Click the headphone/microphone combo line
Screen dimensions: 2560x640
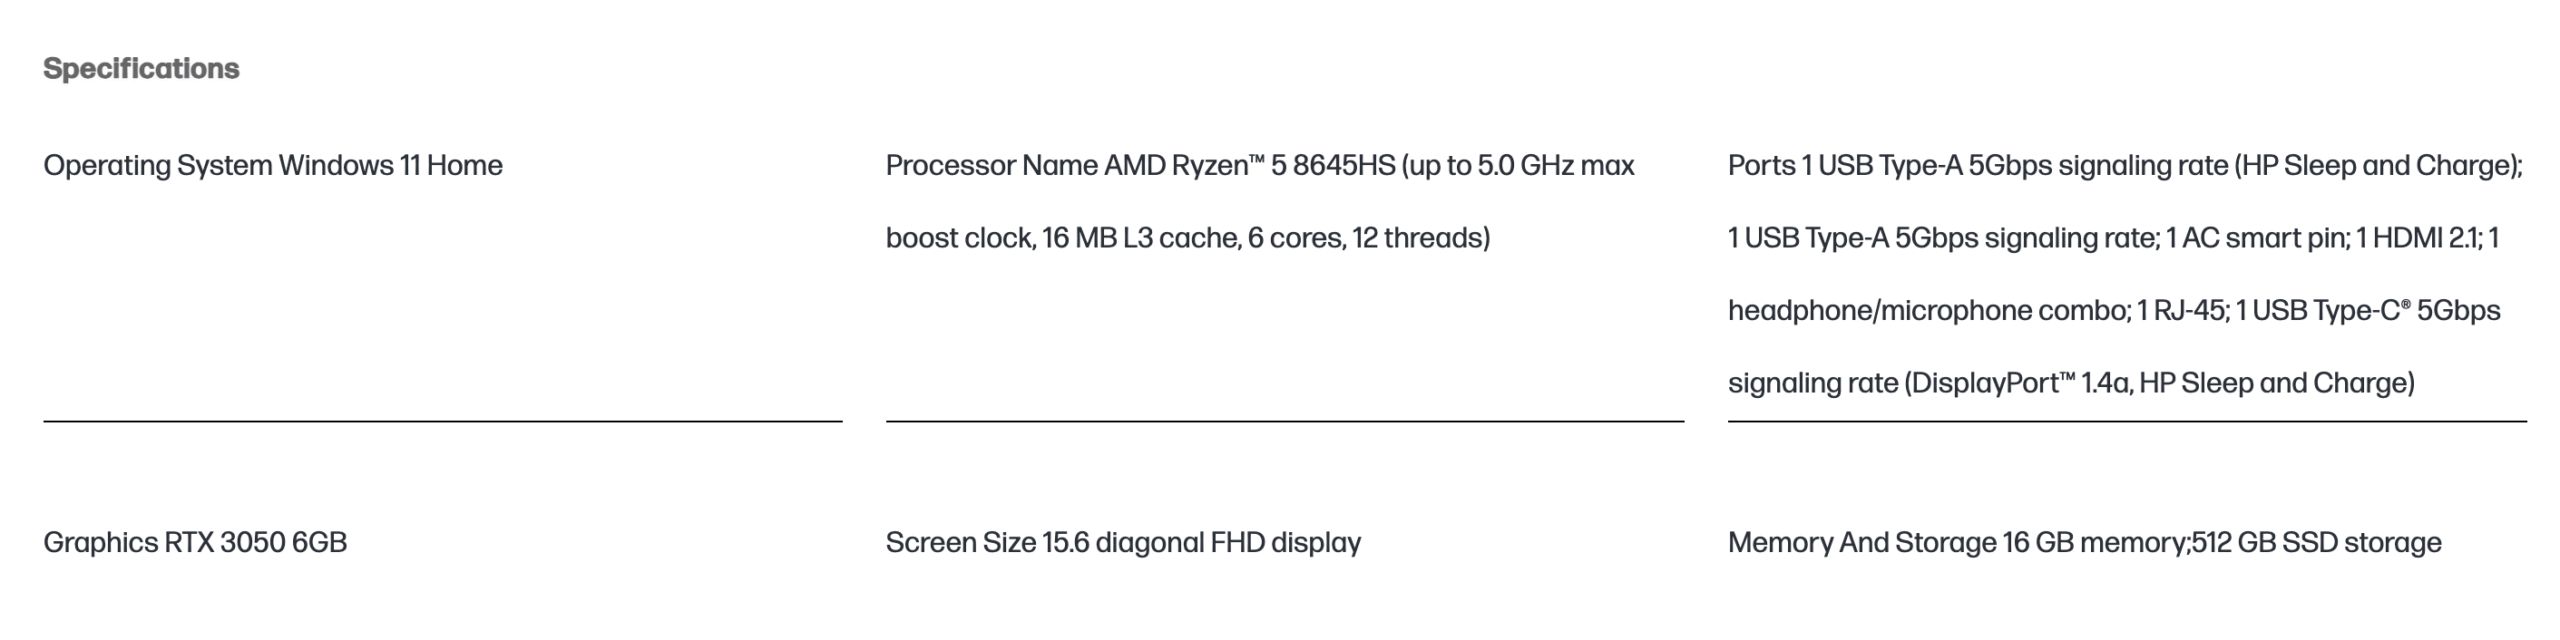tap(2114, 311)
